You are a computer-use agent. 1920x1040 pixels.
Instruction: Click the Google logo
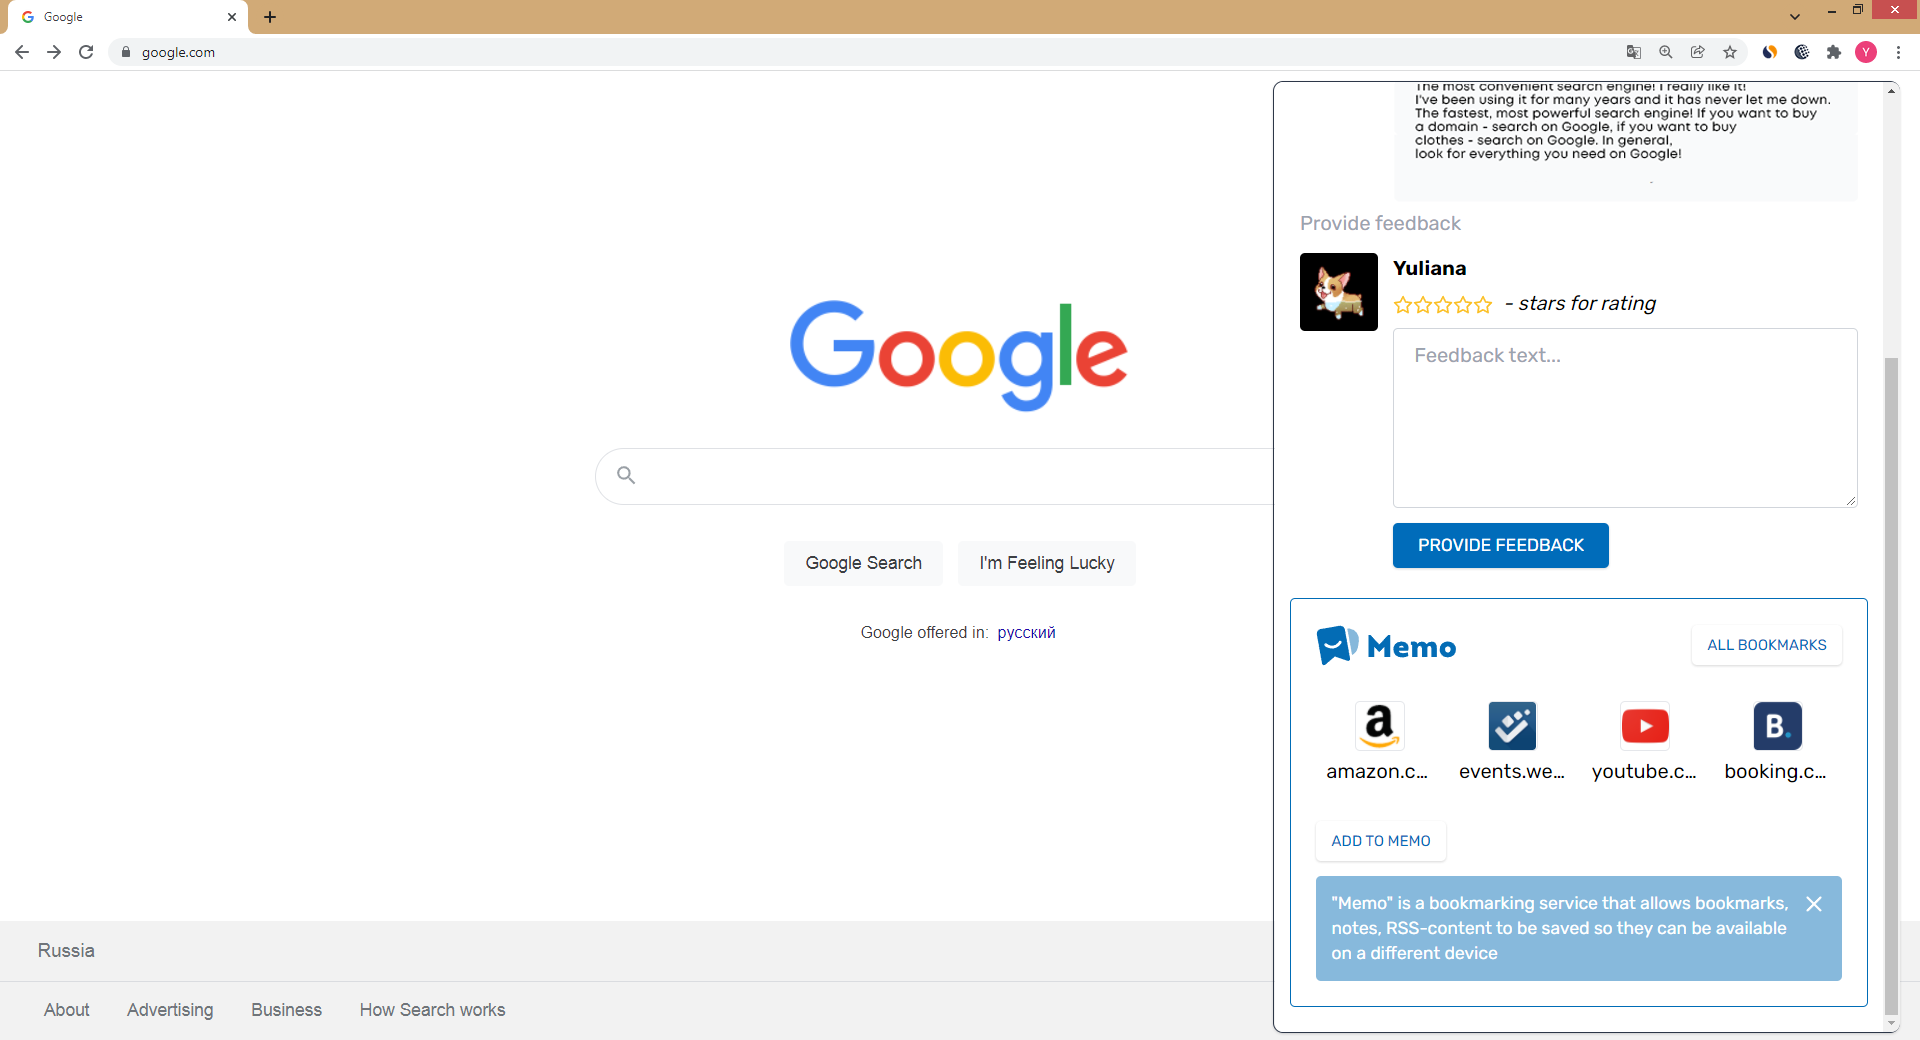[959, 355]
